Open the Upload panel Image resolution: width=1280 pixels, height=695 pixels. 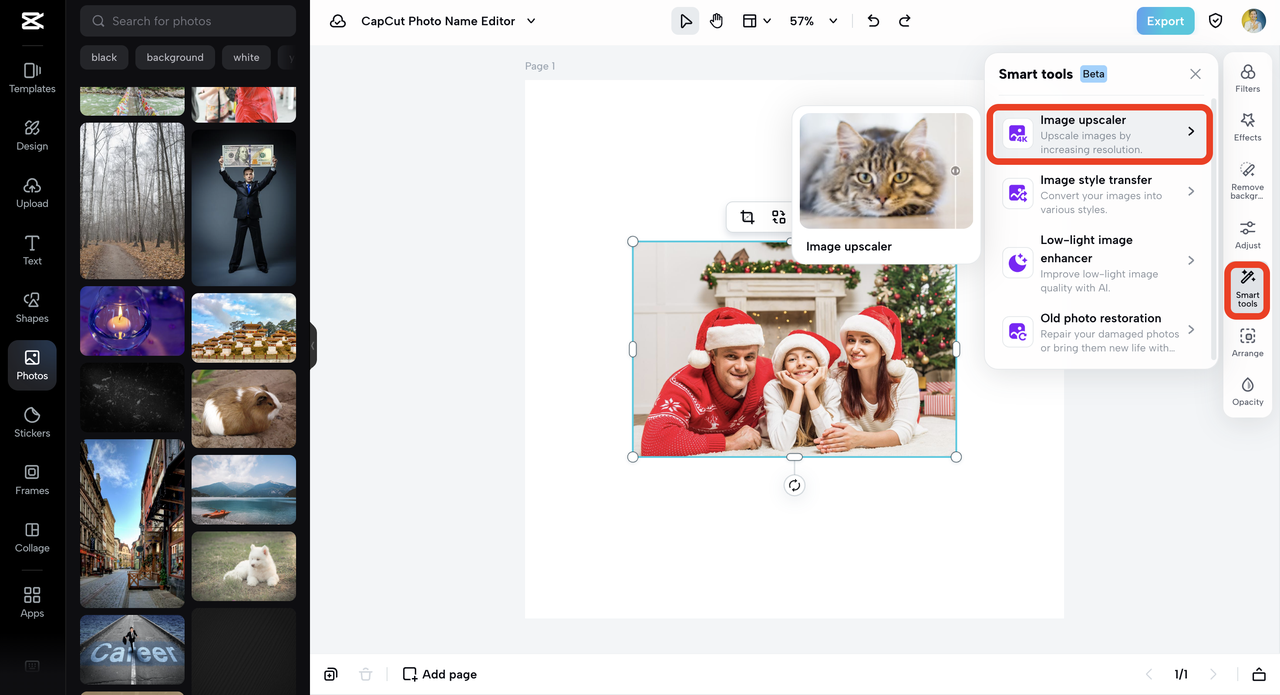32,192
